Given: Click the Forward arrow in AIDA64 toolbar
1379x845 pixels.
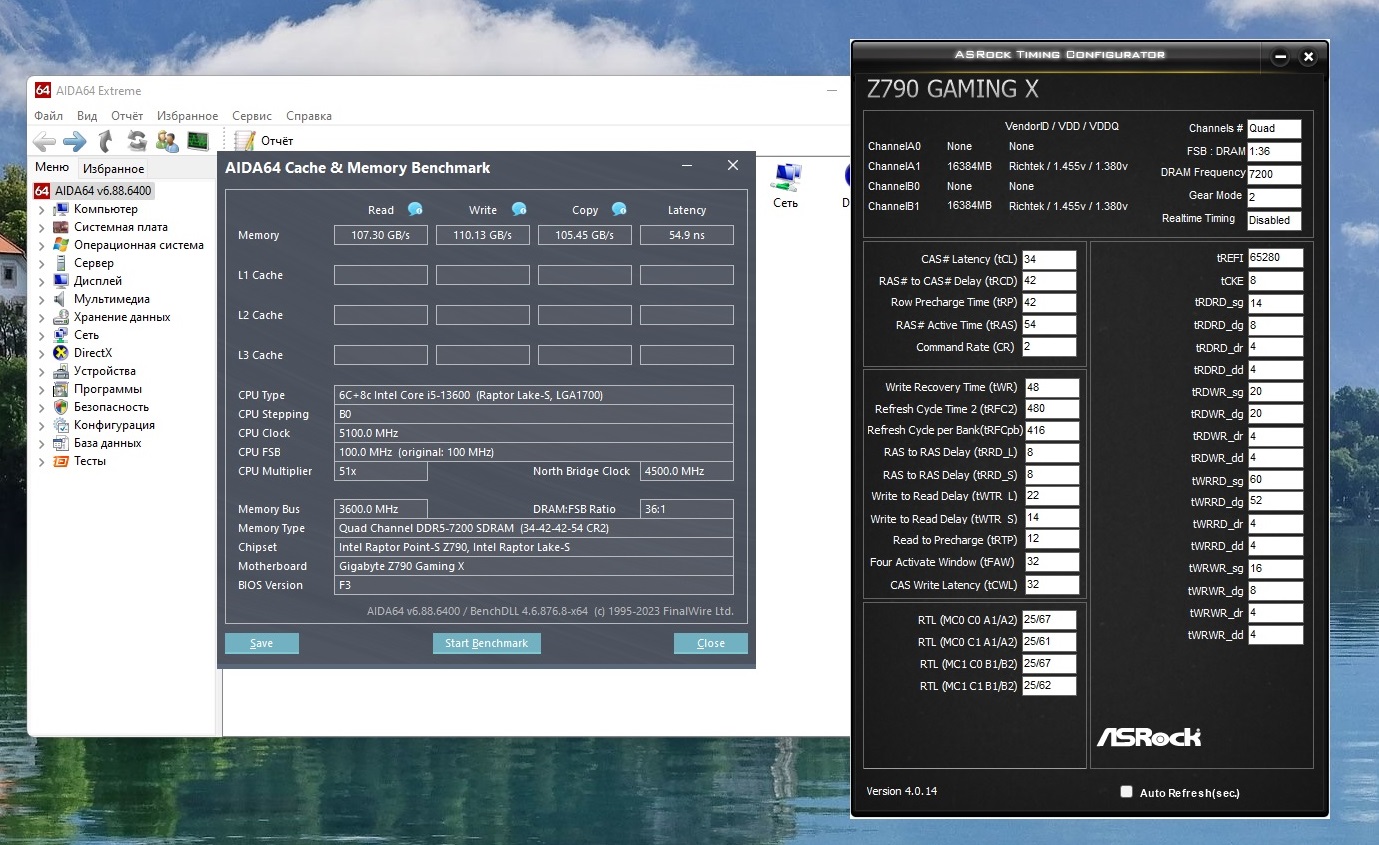Looking at the screenshot, I should [75, 141].
